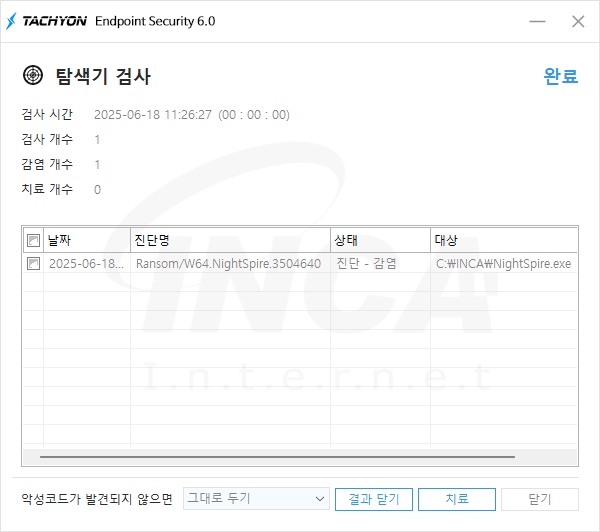Click the scan time 2025-06-18 11:26:27 value
Viewport: 600px width, 532px height.
(x=153, y=115)
